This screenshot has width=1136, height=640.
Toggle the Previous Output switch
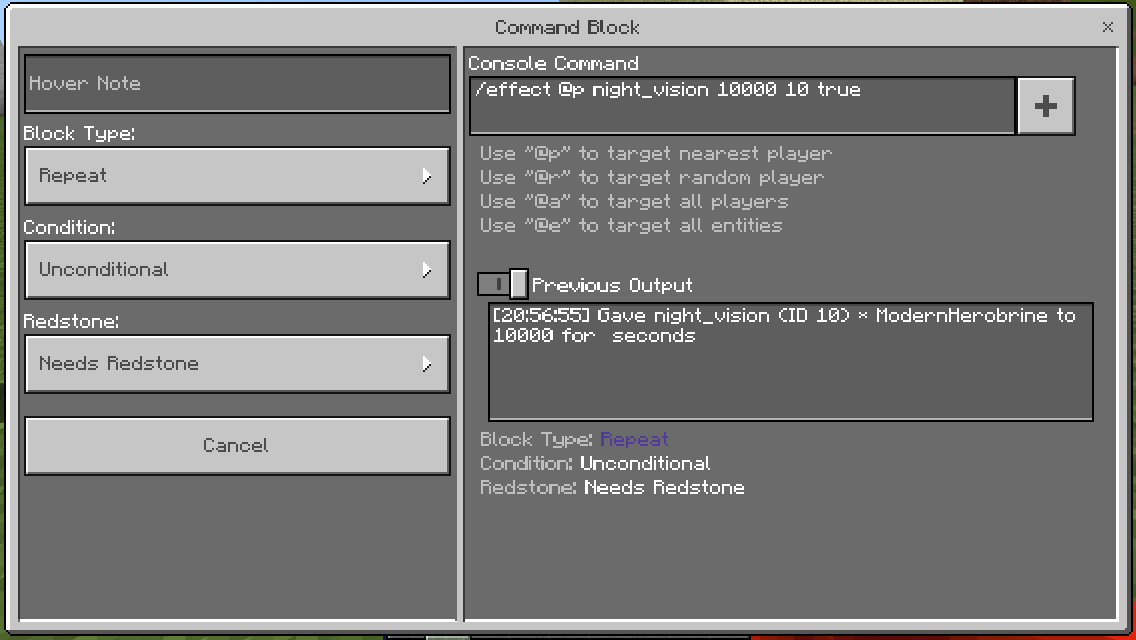[502, 284]
